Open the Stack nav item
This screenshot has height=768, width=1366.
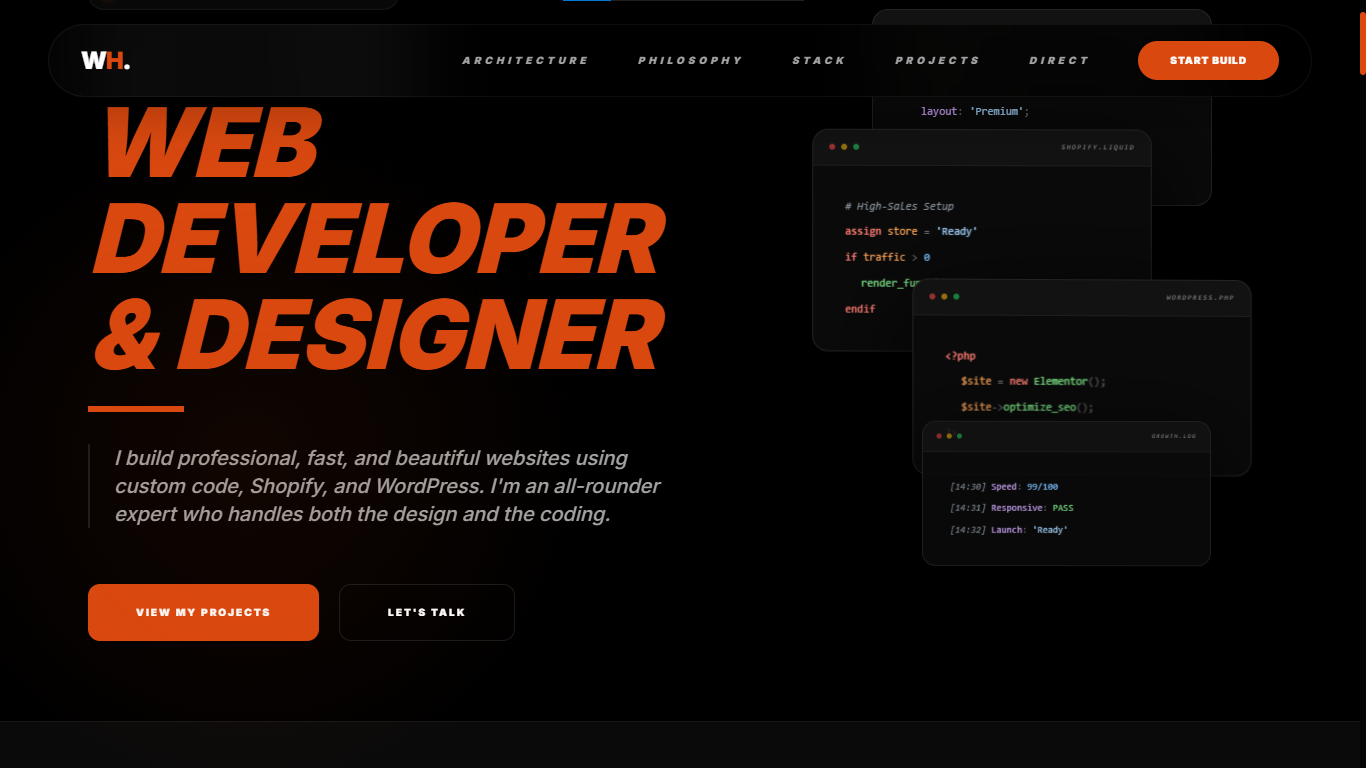pos(819,60)
